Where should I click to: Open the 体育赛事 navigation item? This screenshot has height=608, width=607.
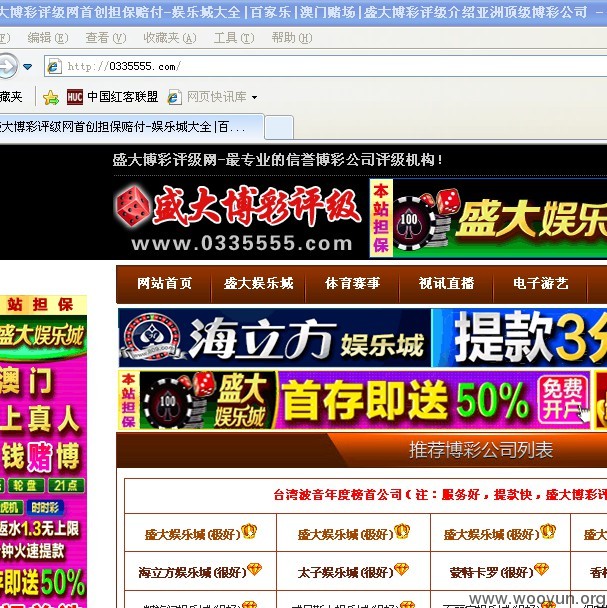click(x=352, y=283)
